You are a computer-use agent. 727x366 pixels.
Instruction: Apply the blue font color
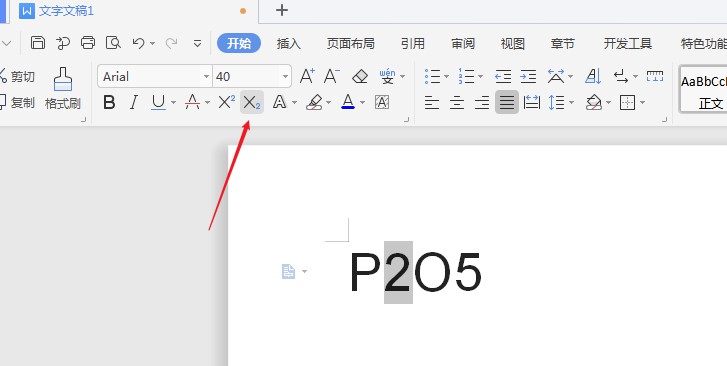(348, 102)
